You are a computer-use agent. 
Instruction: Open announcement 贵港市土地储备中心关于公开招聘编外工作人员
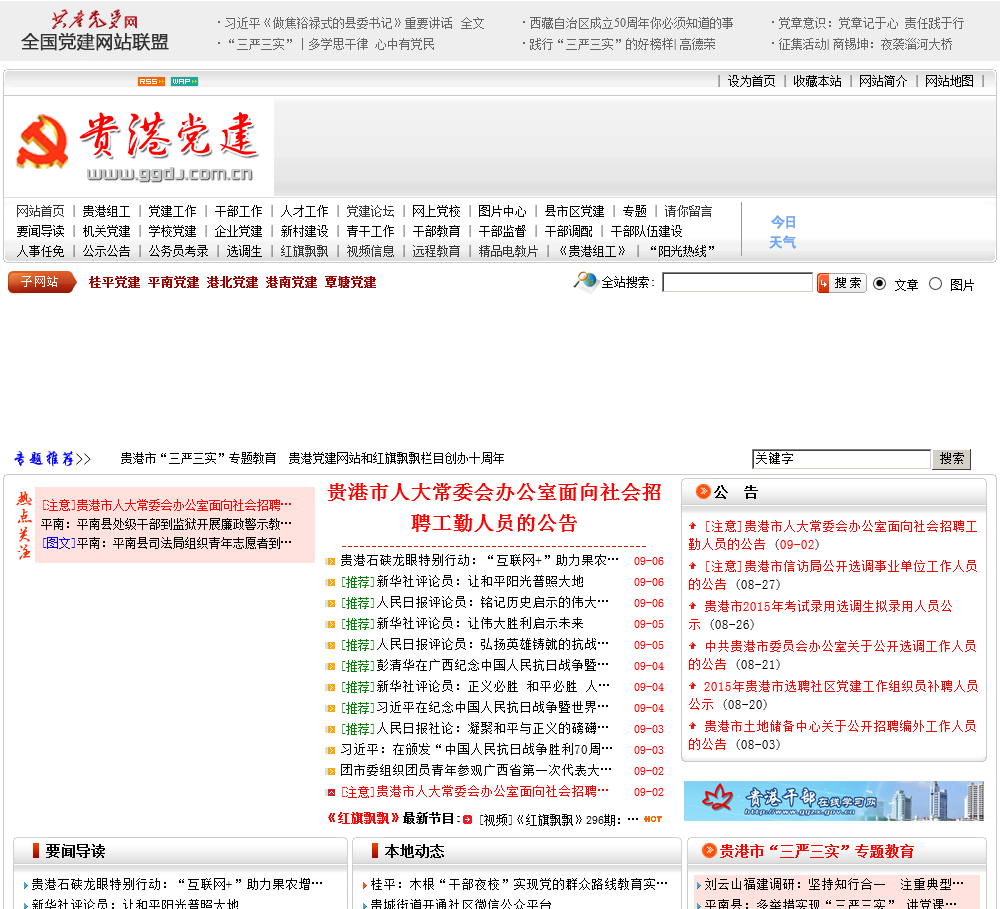833,735
